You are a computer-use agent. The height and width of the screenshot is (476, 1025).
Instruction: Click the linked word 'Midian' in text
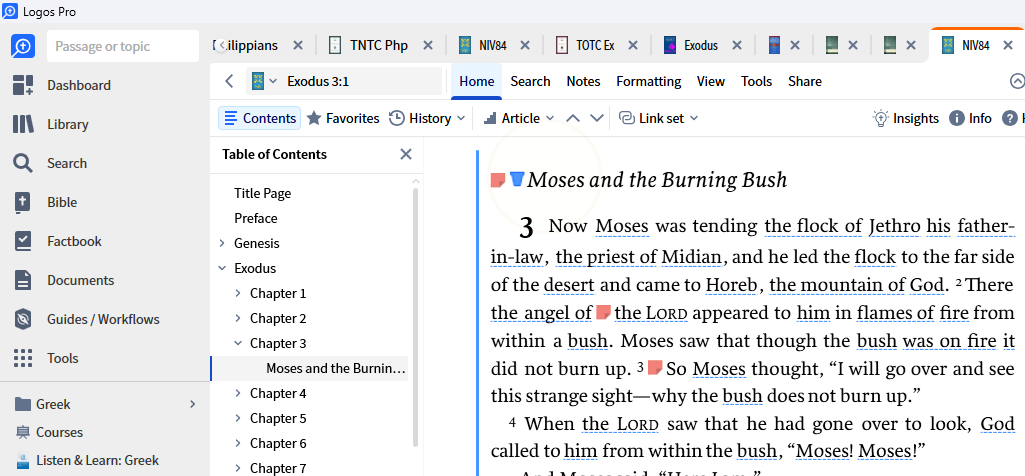pyautogui.click(x=691, y=256)
